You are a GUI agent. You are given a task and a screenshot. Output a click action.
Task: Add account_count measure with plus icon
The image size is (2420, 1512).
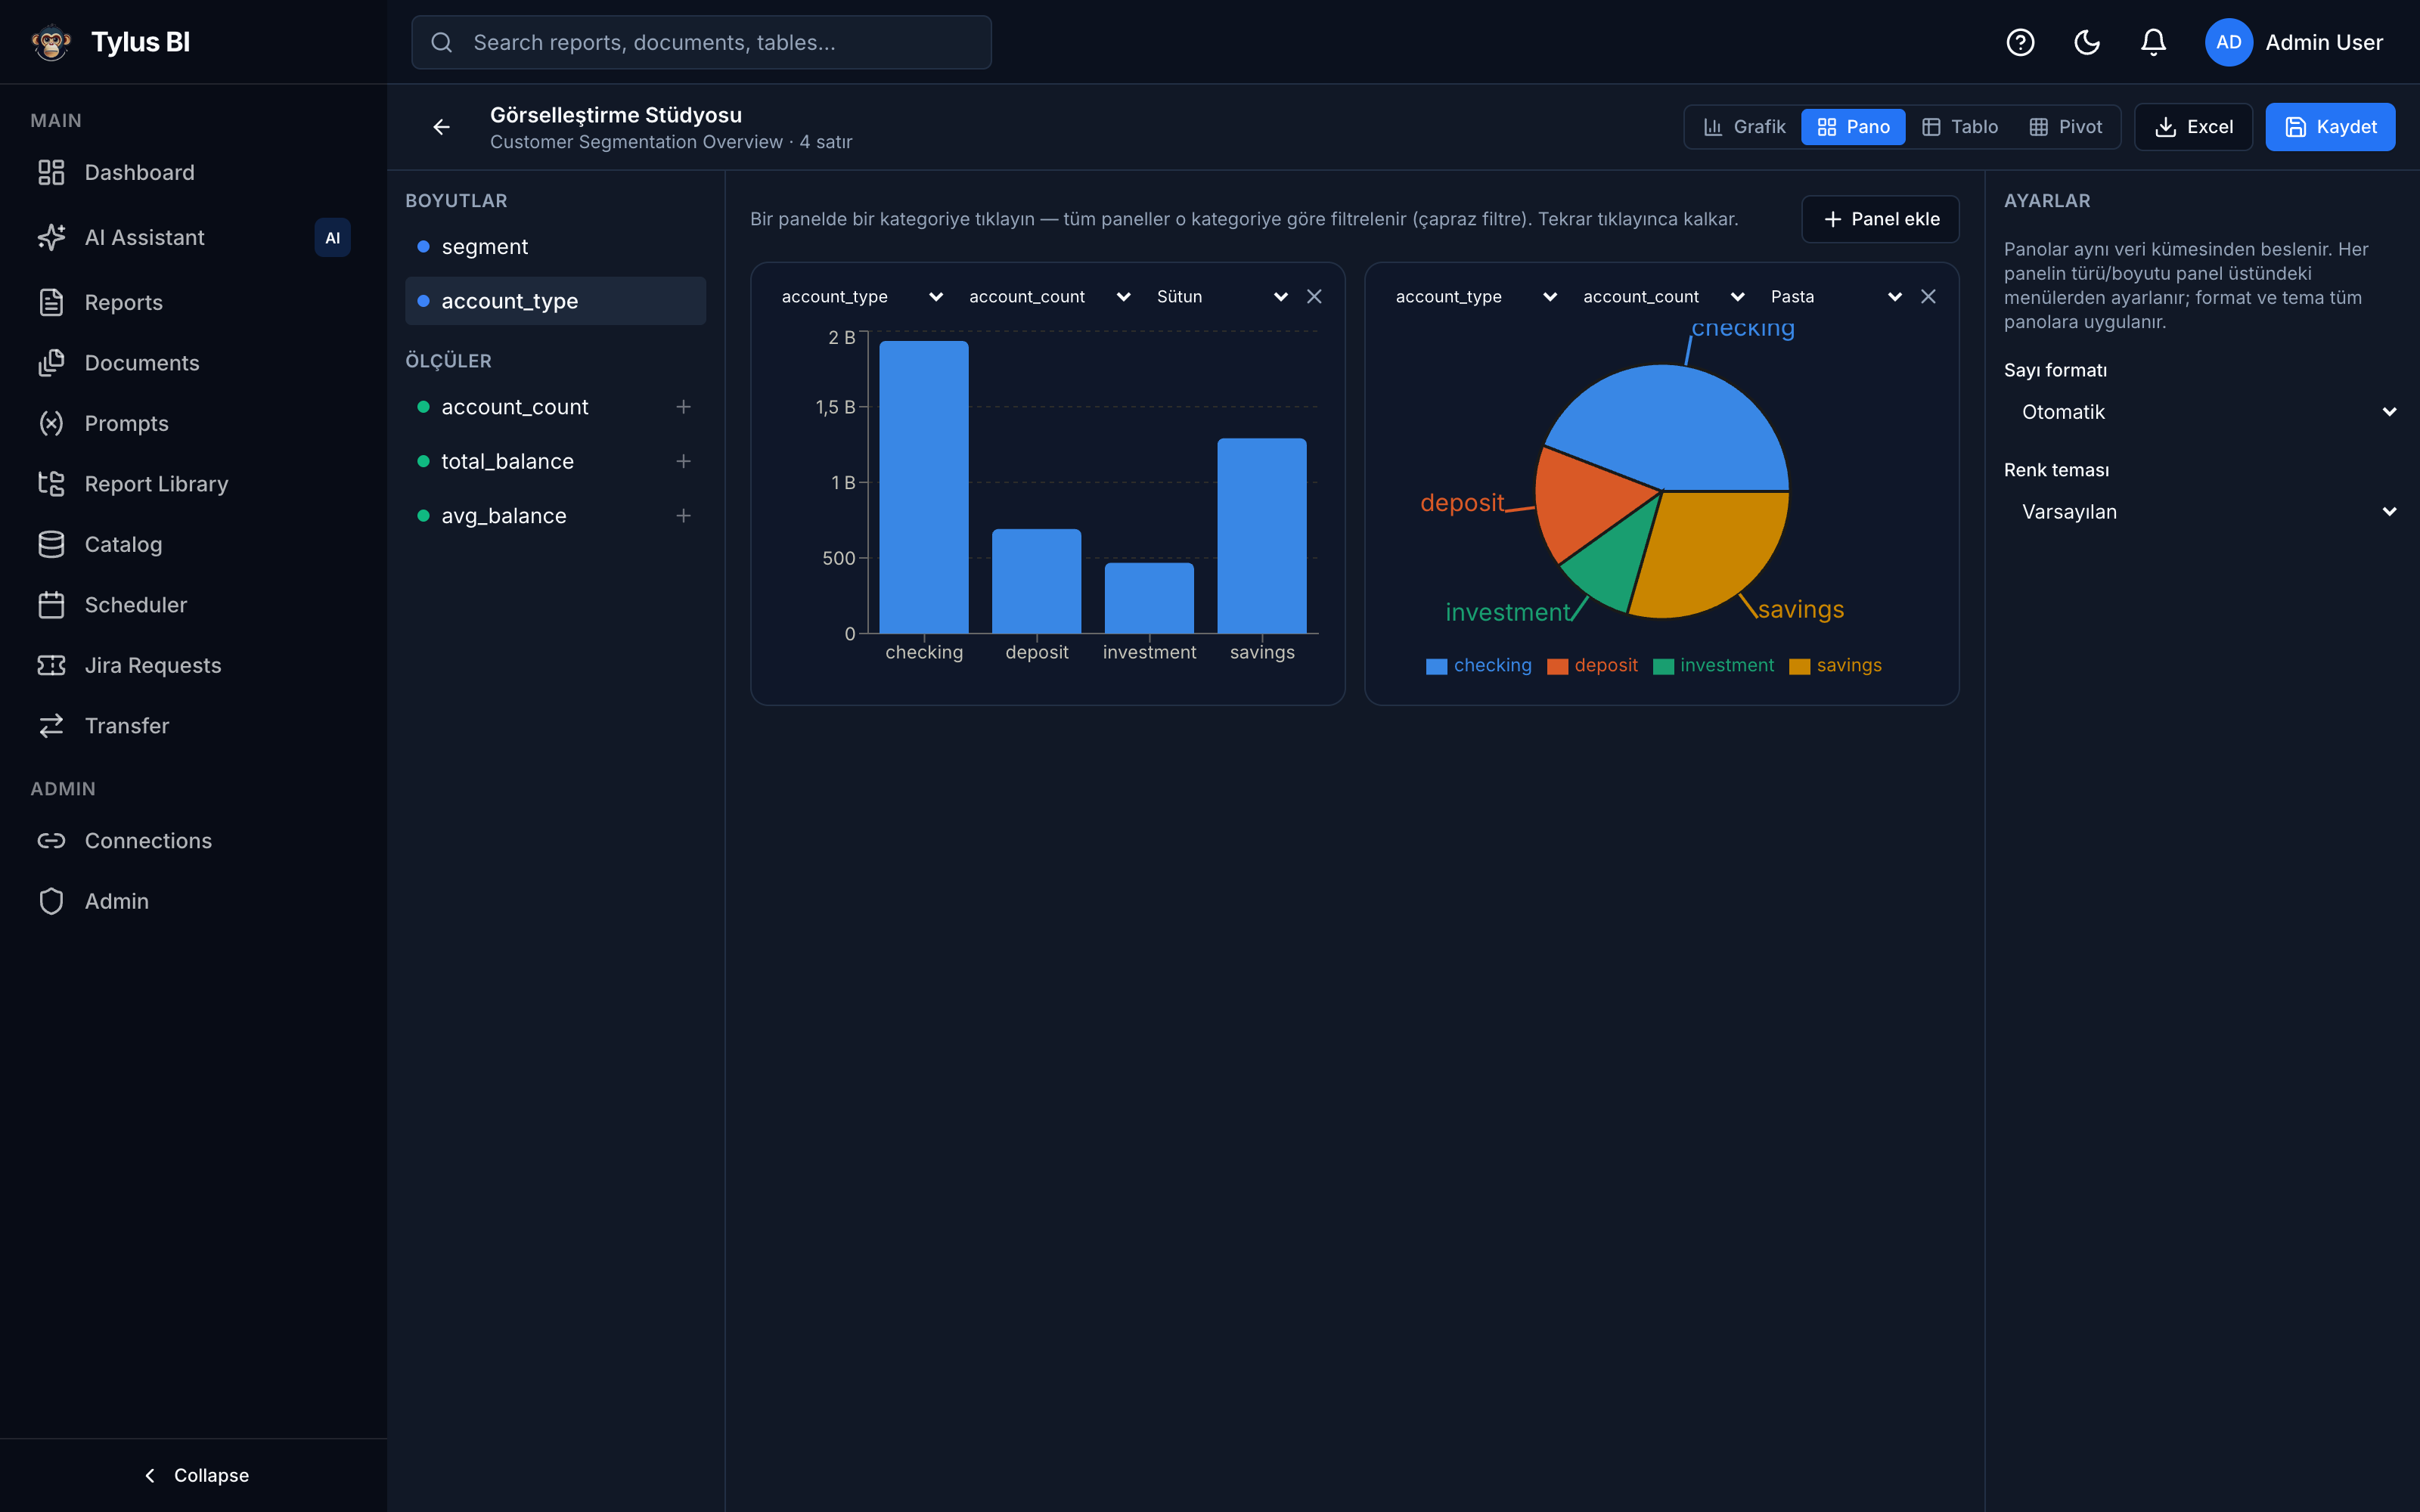point(683,407)
